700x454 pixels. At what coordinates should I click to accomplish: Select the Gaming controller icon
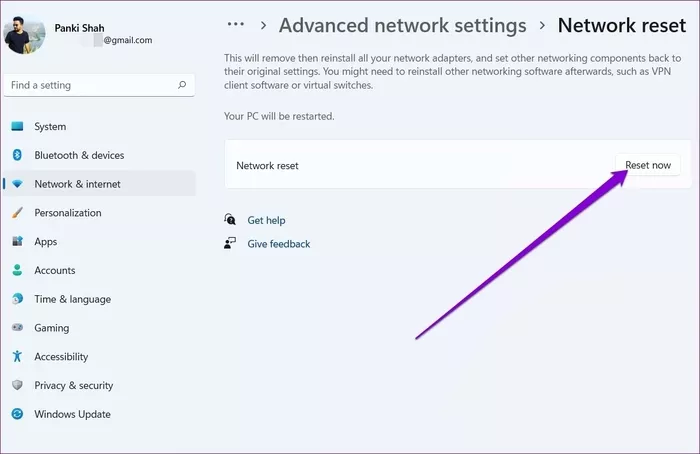tap(17, 327)
